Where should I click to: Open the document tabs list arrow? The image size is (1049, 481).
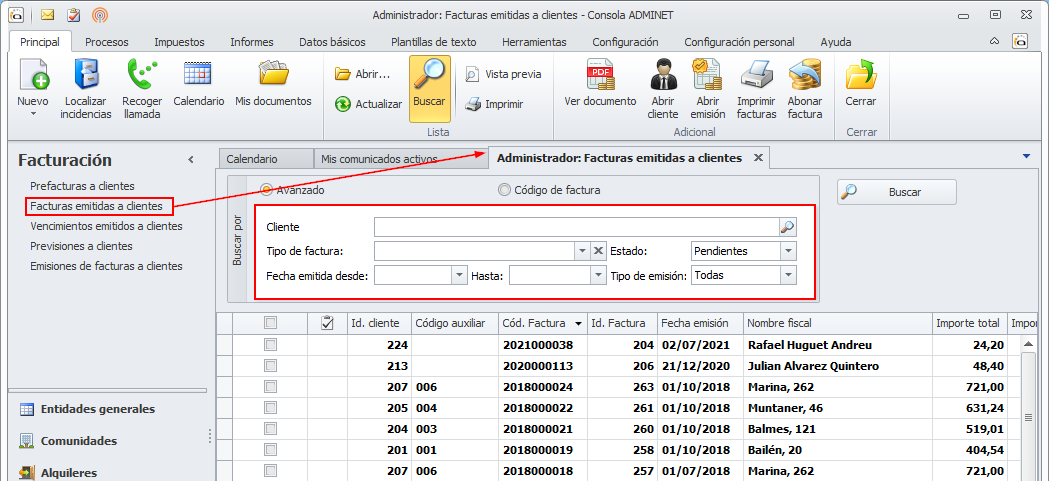point(1027,157)
